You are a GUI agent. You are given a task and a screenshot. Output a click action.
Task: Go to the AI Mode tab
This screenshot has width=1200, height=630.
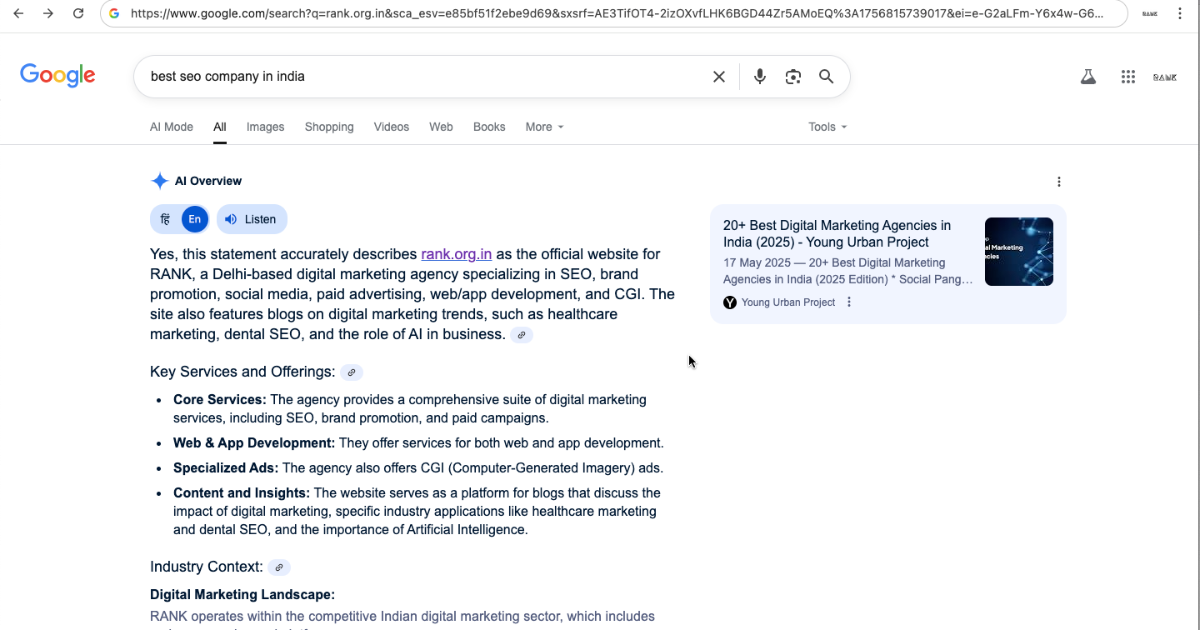[171, 127]
